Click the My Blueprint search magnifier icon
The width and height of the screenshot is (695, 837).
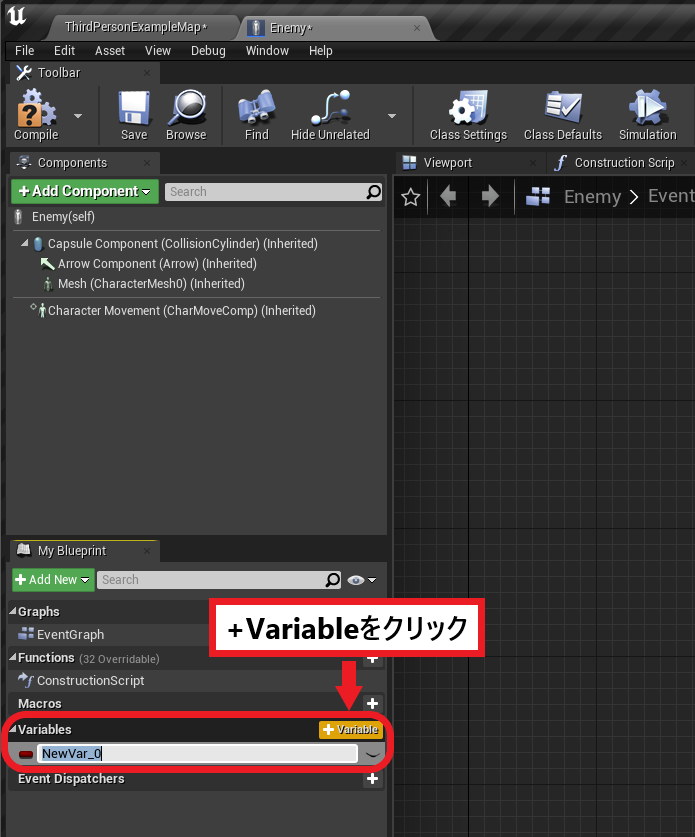coord(333,580)
